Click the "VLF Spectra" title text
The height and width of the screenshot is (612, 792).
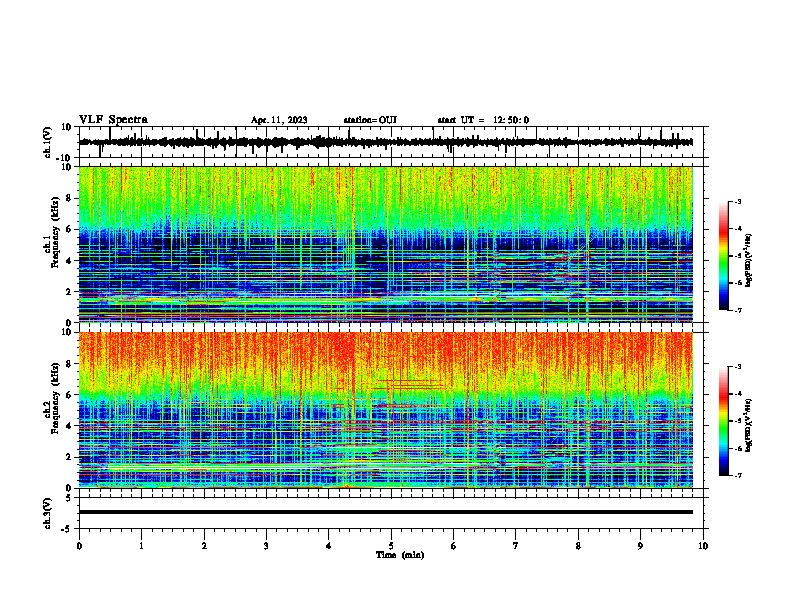pos(113,120)
